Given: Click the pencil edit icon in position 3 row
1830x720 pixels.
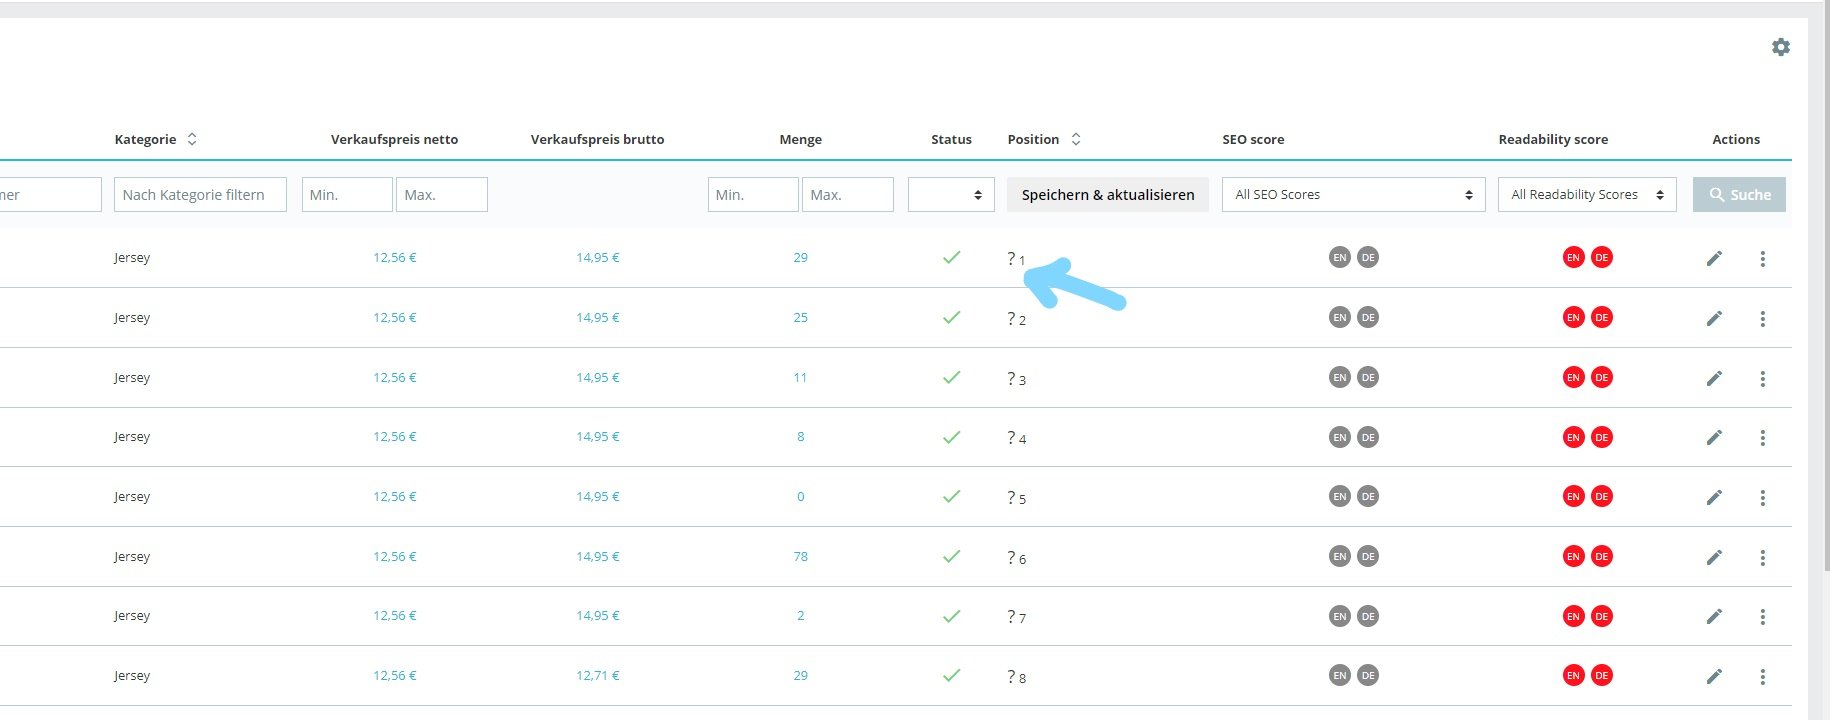Looking at the screenshot, I should coord(1714,378).
